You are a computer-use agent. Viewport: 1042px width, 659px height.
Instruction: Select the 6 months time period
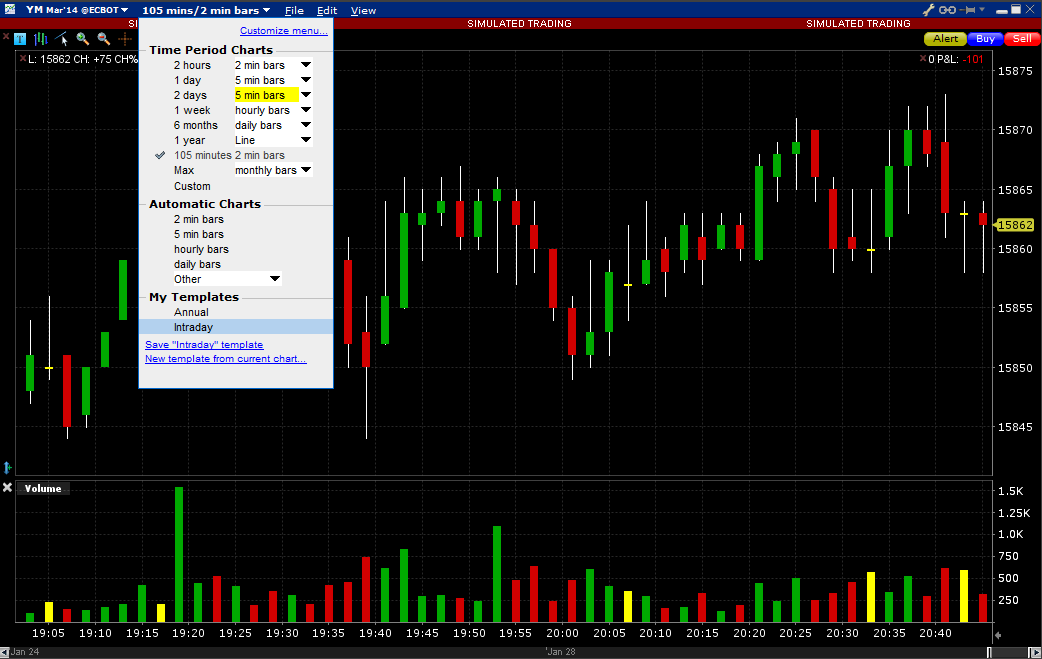(x=195, y=125)
